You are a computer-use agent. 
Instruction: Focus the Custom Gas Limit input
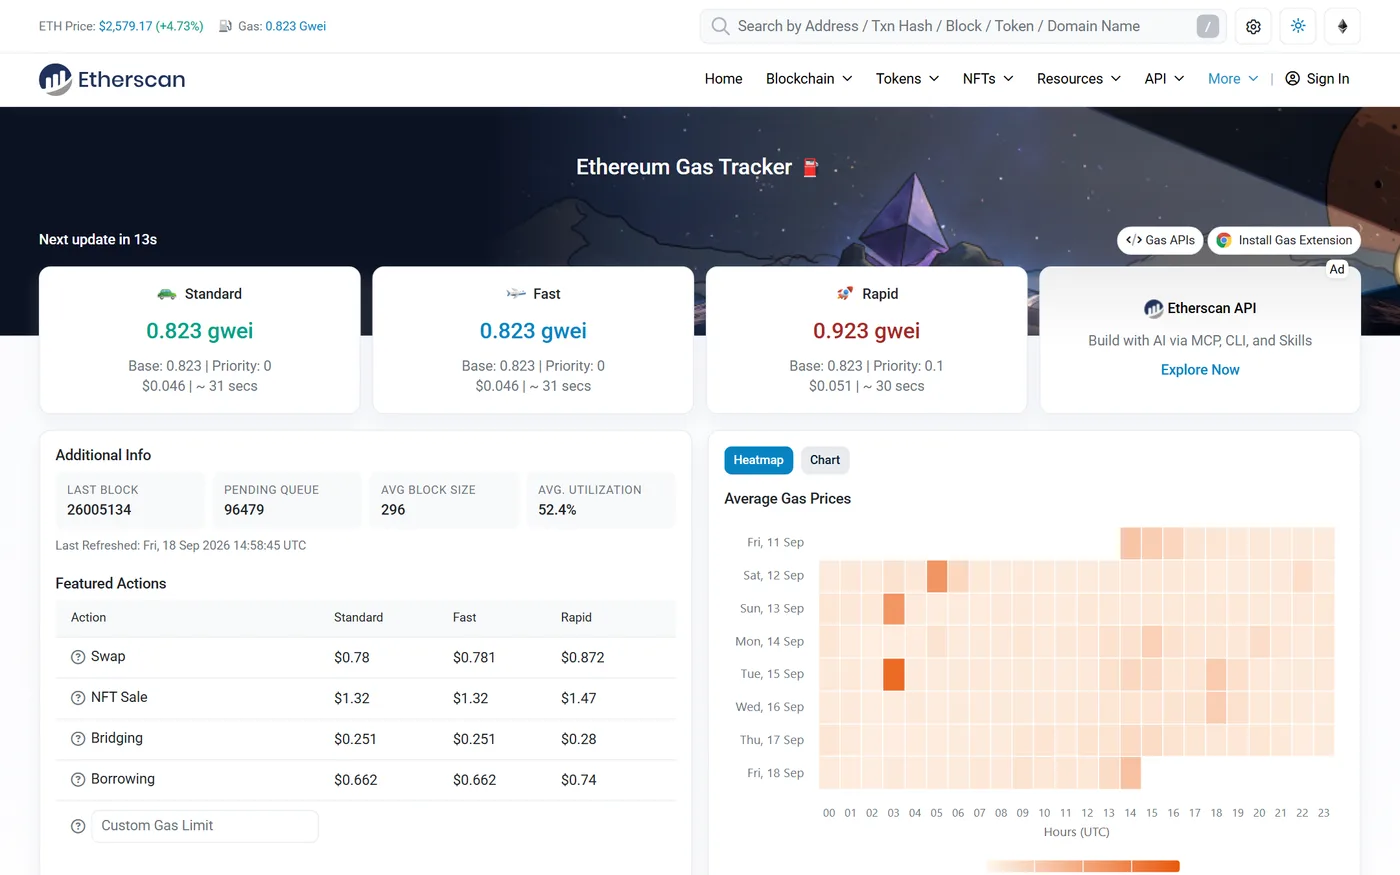[x=205, y=826]
